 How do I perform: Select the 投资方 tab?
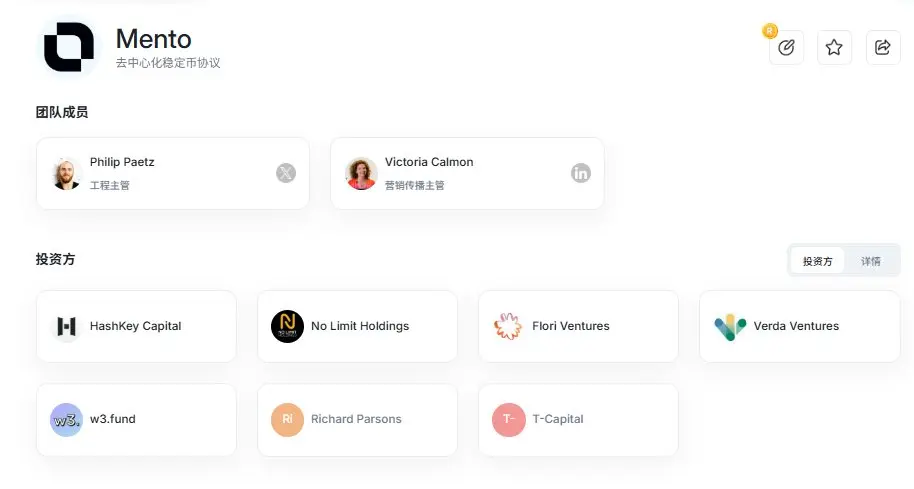pyautogui.click(x=817, y=261)
